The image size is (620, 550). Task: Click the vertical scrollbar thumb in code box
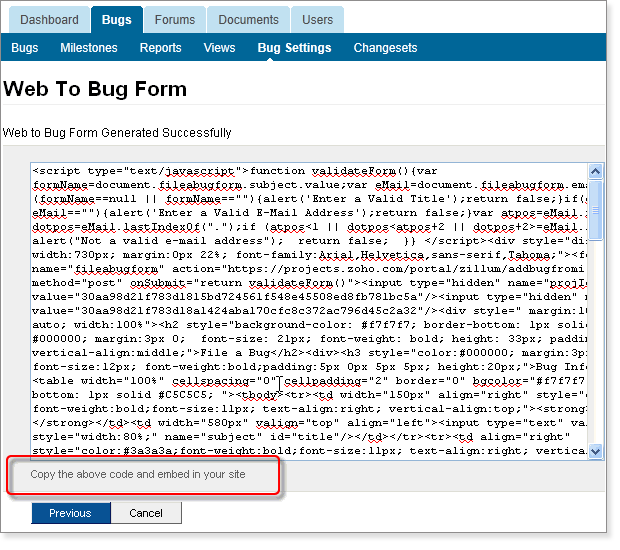pyautogui.click(x=595, y=210)
